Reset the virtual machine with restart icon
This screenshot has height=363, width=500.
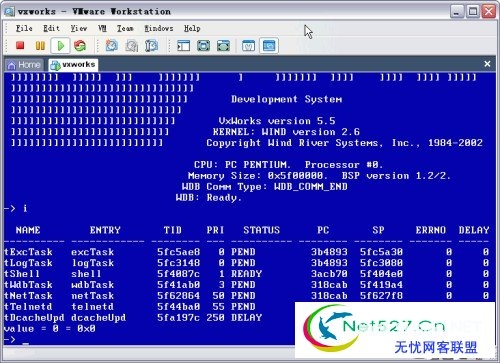[x=80, y=46]
